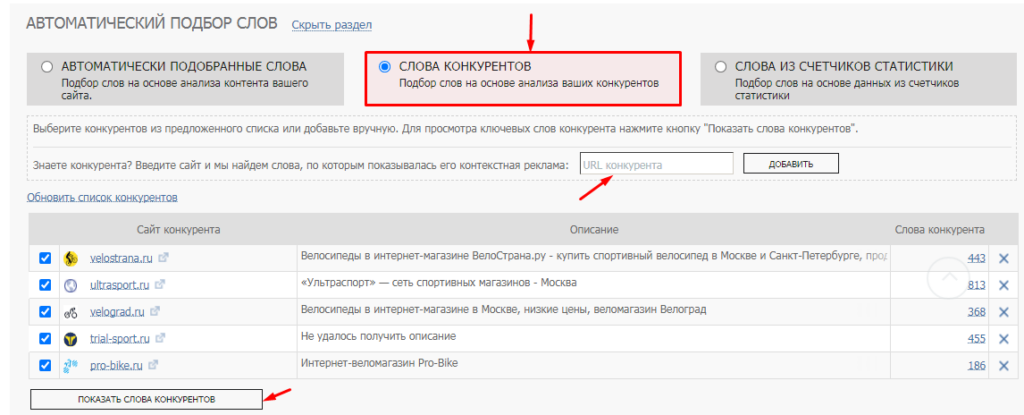The height and width of the screenshot is (415, 1024).
Task: Click the «Ультраспорт» store description text
Action: (x=439, y=282)
